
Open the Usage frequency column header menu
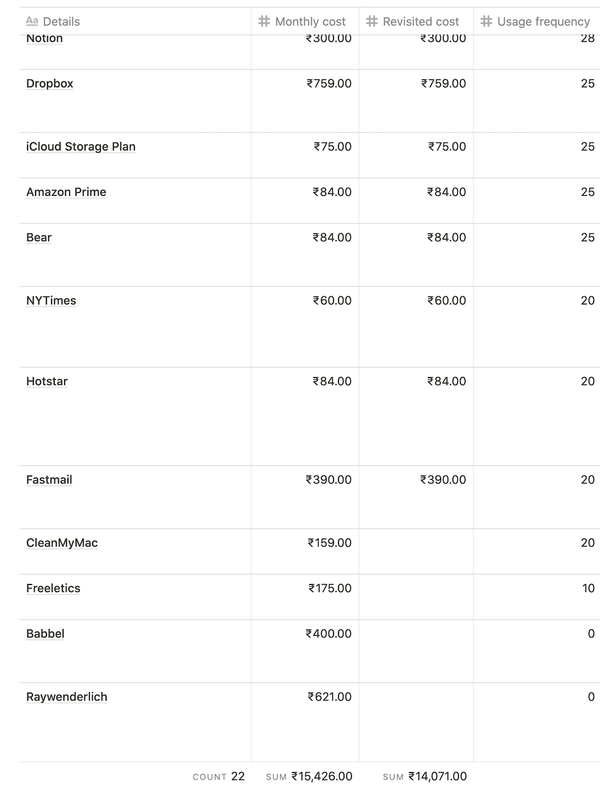[x=537, y=21]
